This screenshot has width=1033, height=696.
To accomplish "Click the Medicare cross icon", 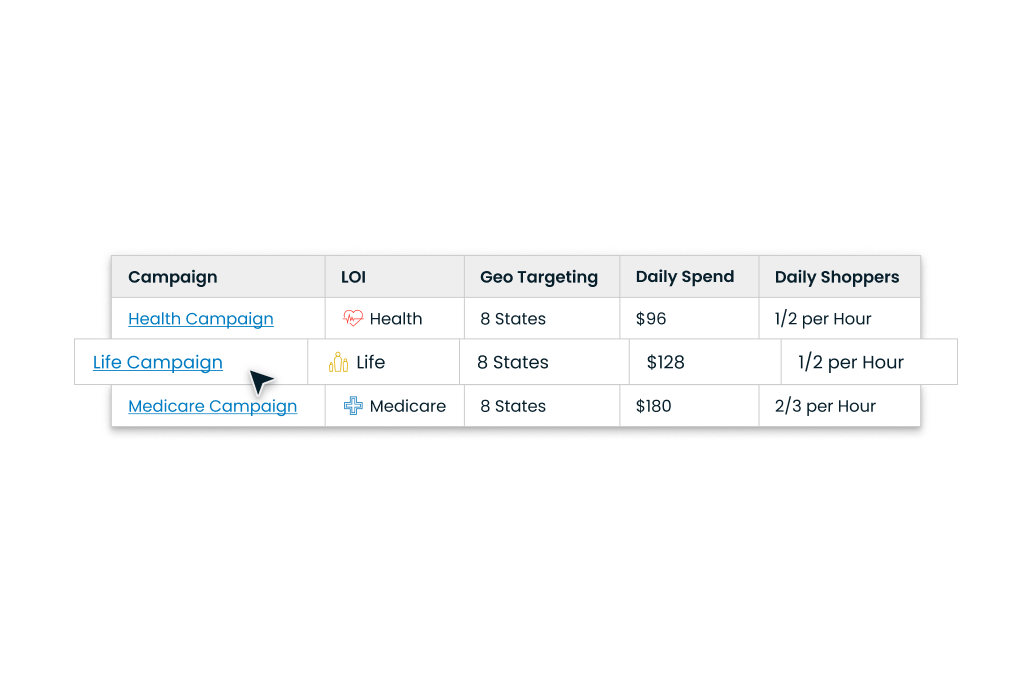I will [353, 406].
